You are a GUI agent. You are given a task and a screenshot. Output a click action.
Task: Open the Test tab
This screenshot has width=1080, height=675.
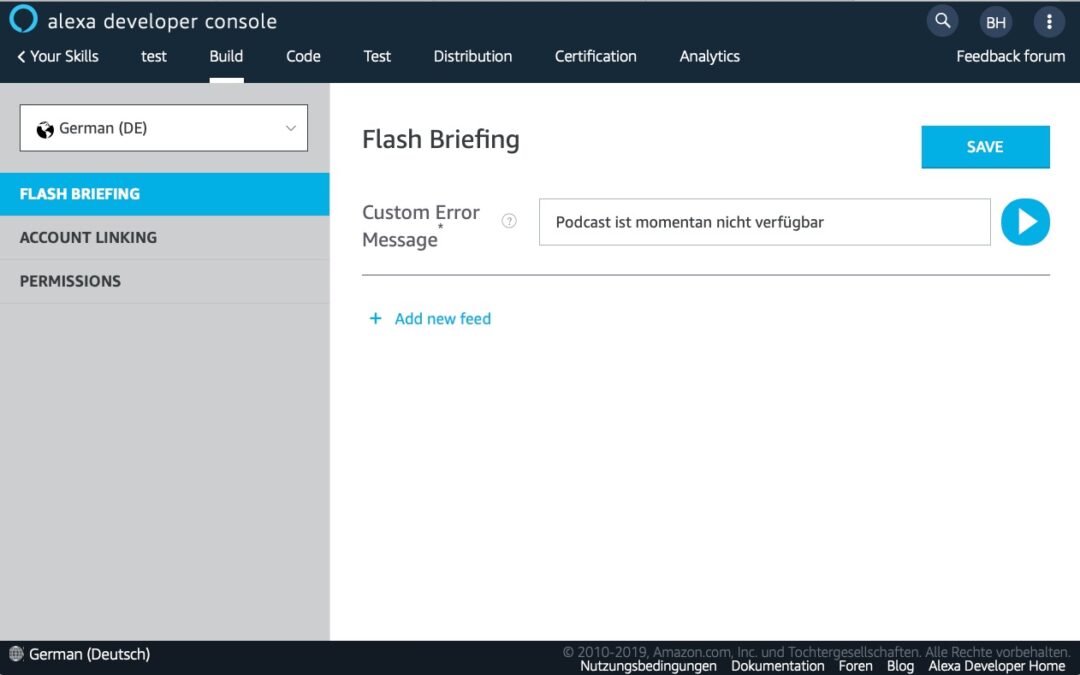[377, 56]
